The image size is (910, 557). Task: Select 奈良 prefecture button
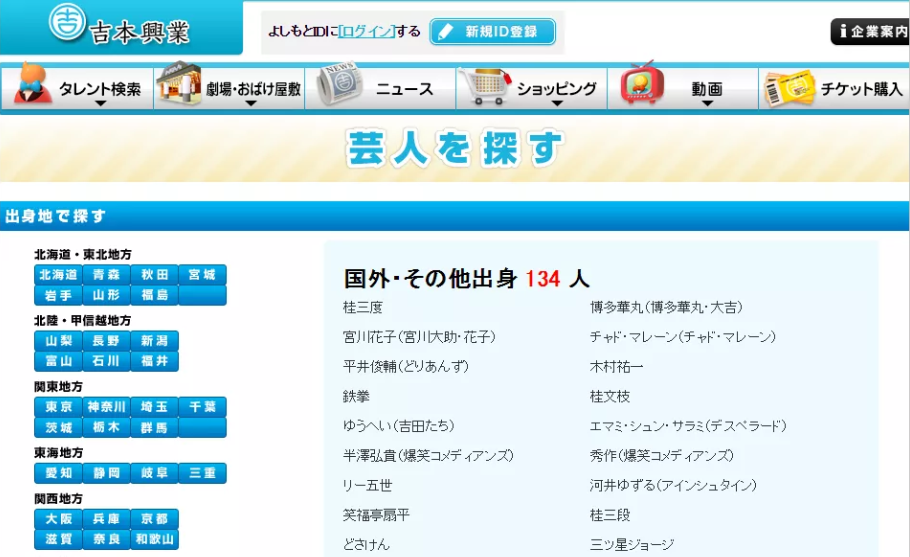tap(106, 540)
